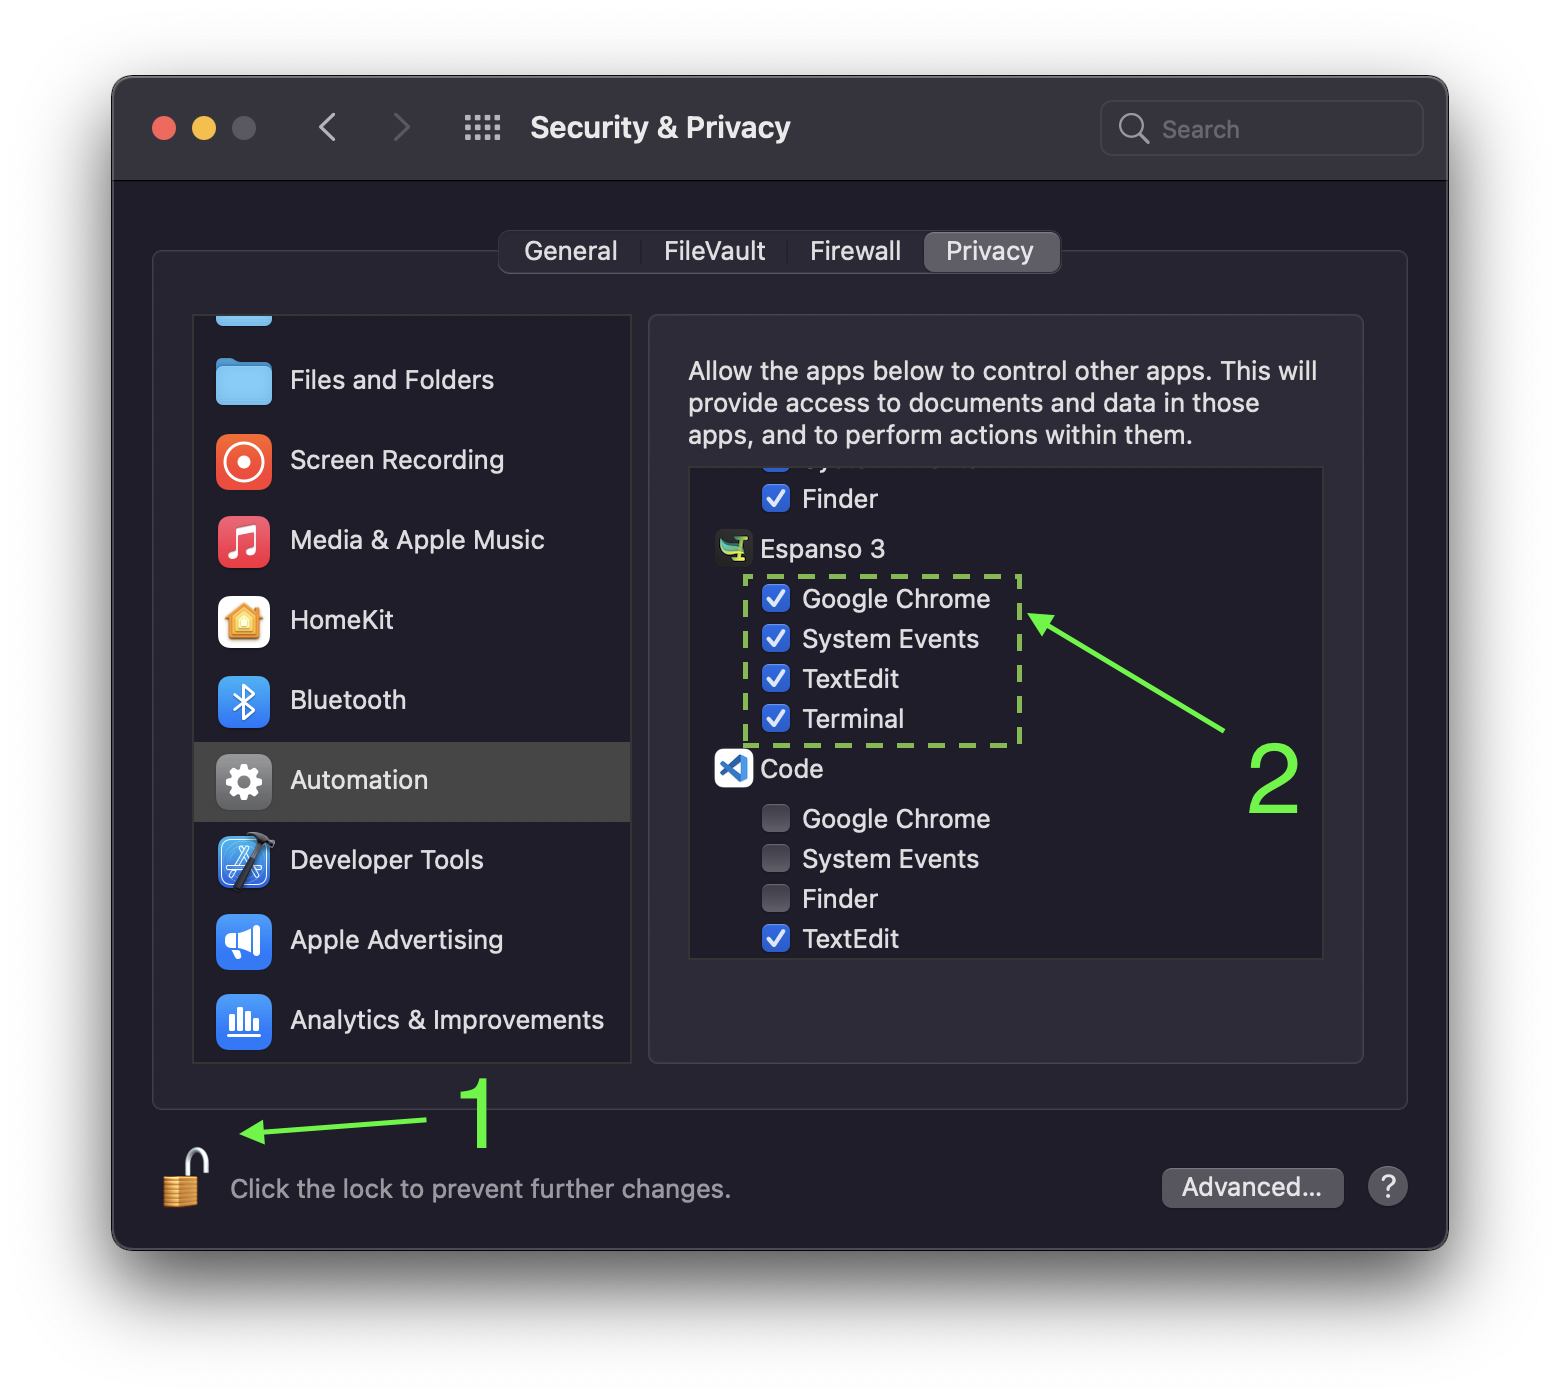The image size is (1560, 1398).
Task: Select Files and Folders category
Action: (x=391, y=381)
